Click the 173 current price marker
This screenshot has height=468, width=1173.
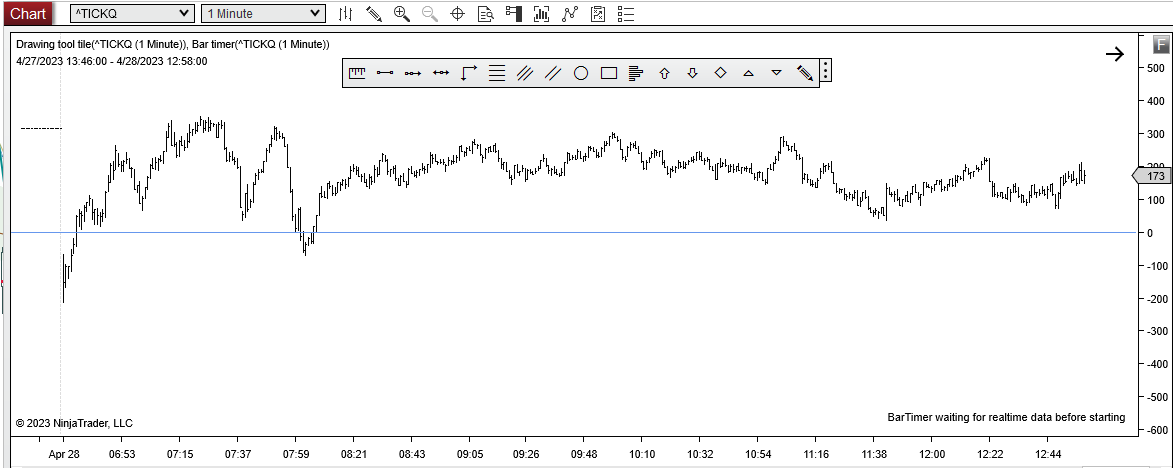point(1151,176)
